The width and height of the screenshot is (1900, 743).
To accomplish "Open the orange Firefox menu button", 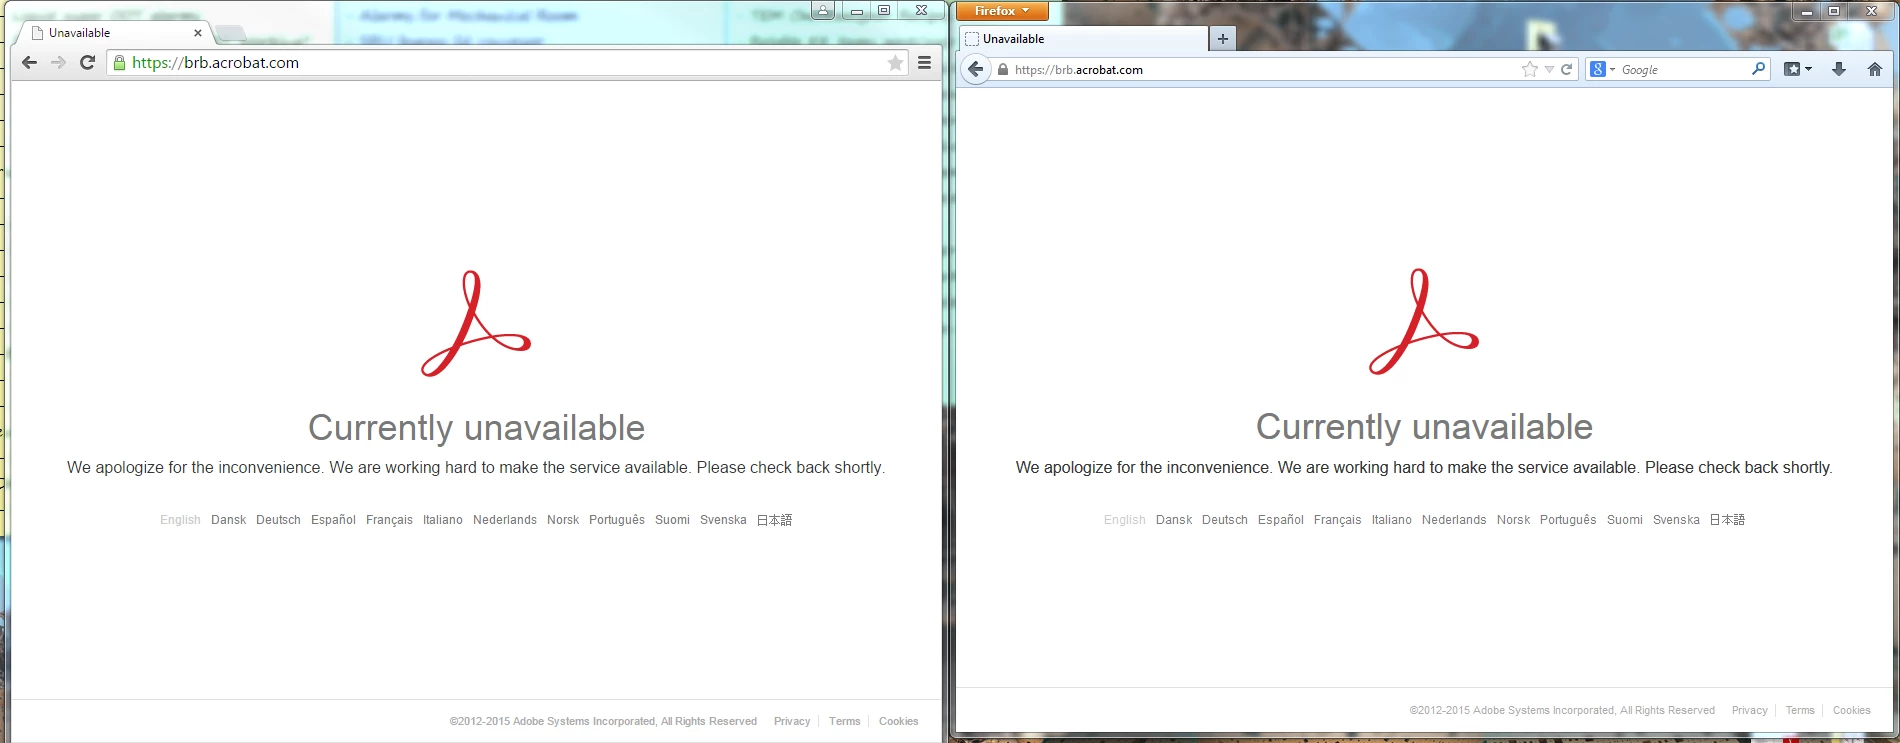I will click(1002, 11).
